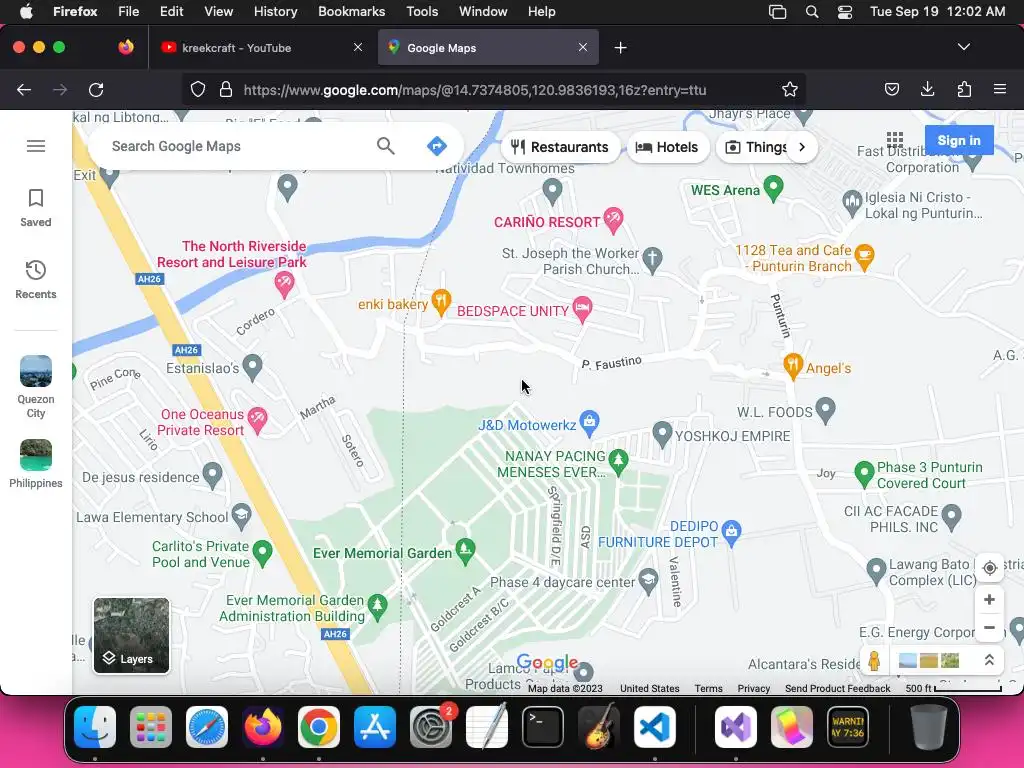Click the Lawa Elementary School pin
This screenshot has width=1024, height=768.
(x=242, y=516)
